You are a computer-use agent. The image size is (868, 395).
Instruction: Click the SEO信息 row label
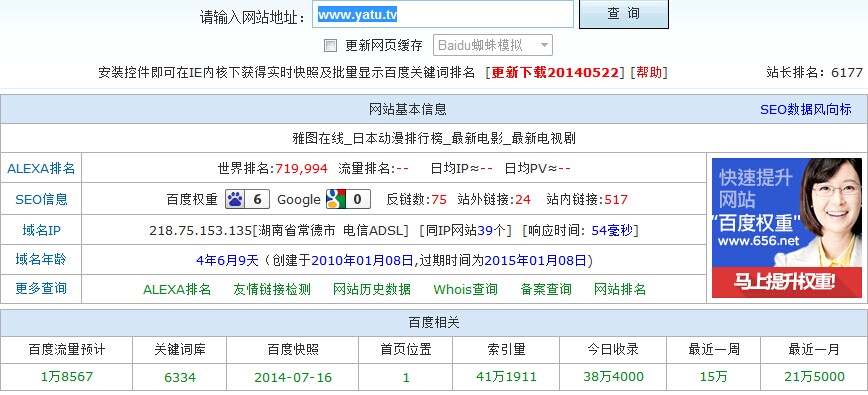41,200
